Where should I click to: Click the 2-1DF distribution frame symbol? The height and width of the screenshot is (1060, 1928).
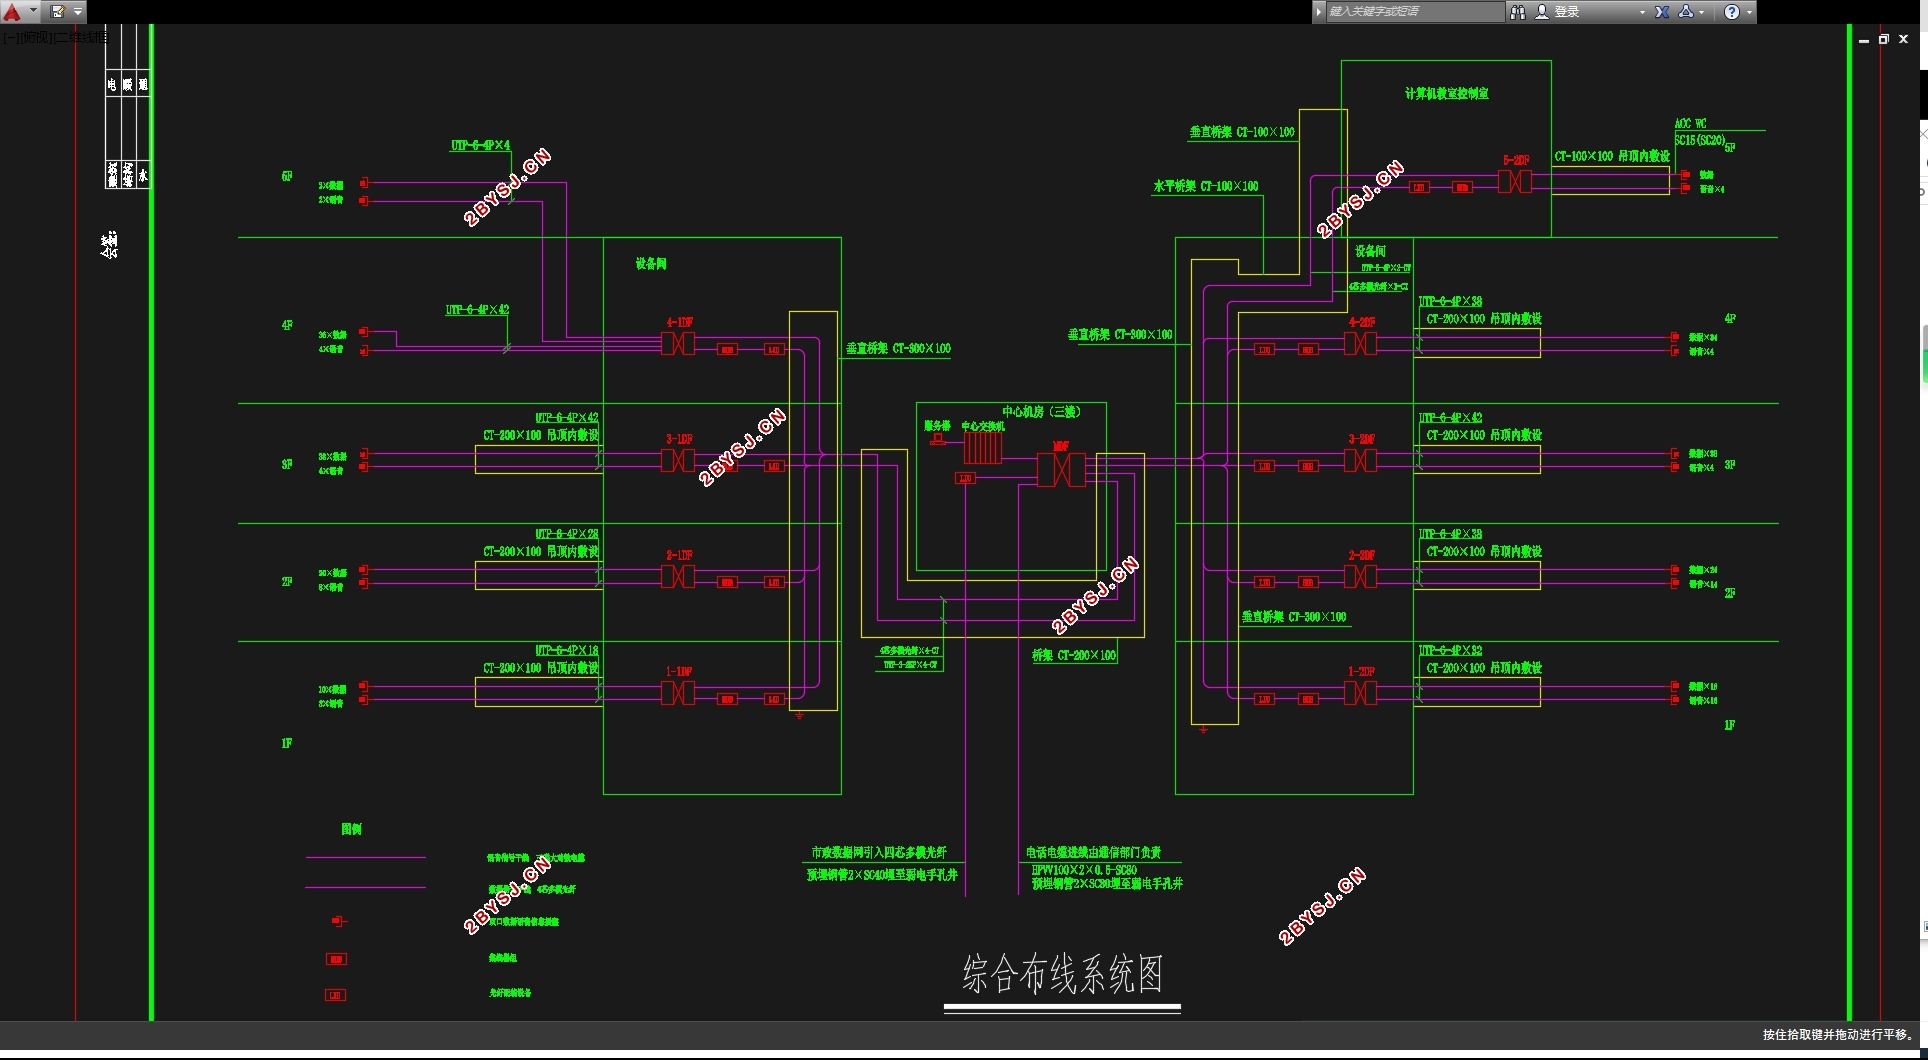click(678, 577)
